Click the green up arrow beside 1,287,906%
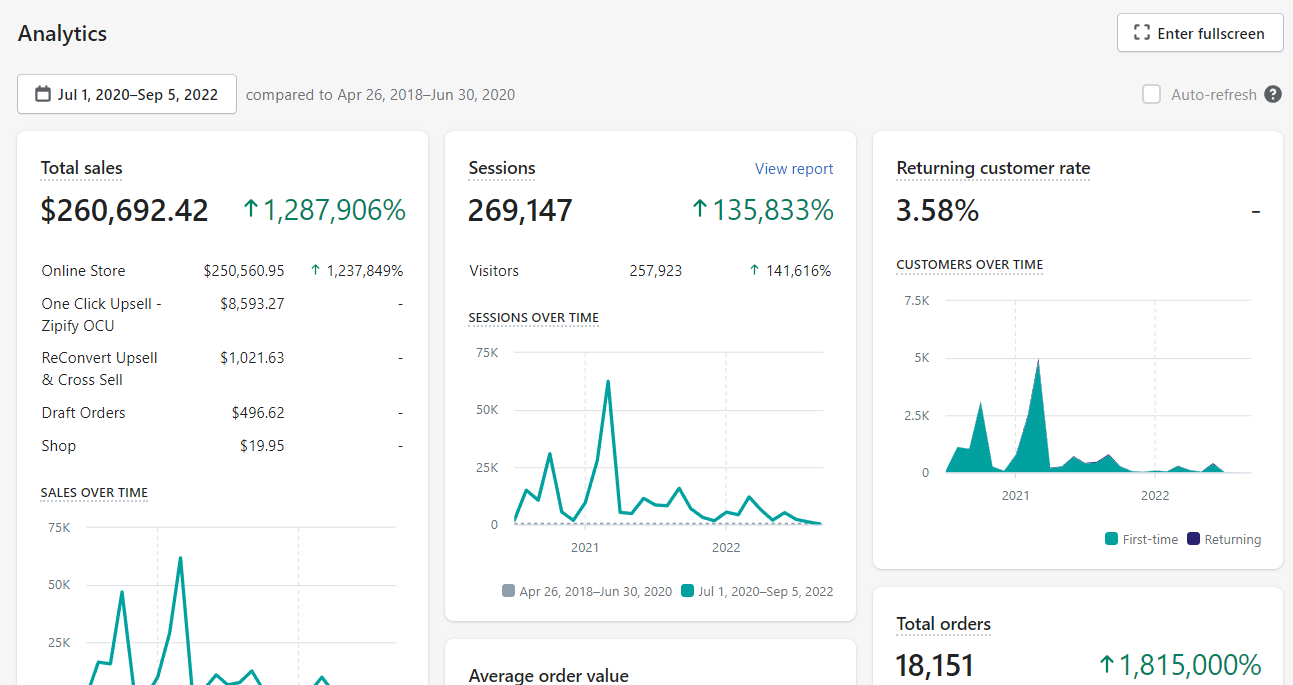 pos(251,209)
